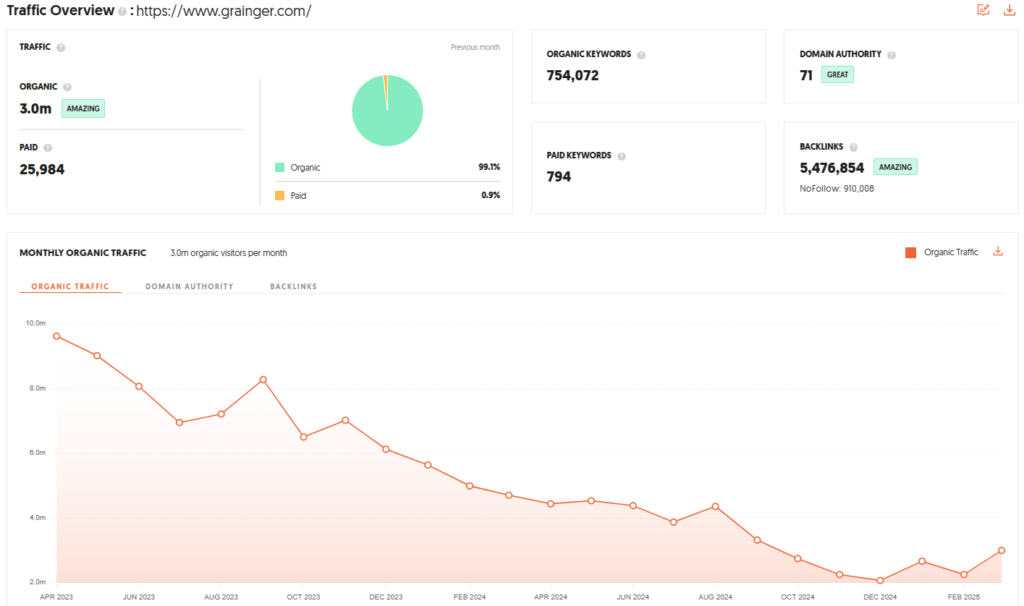Click the edit report icon at top right
The width and height of the screenshot is (1024, 606).
tap(983, 10)
